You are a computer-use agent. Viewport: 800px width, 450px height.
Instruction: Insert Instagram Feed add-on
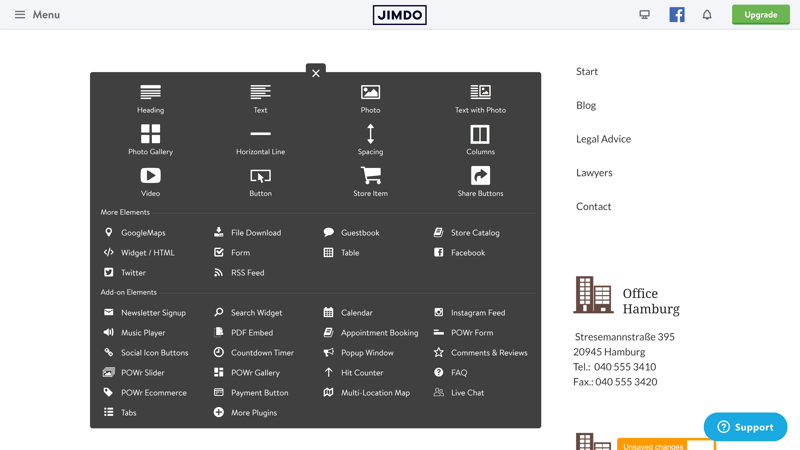coord(469,312)
